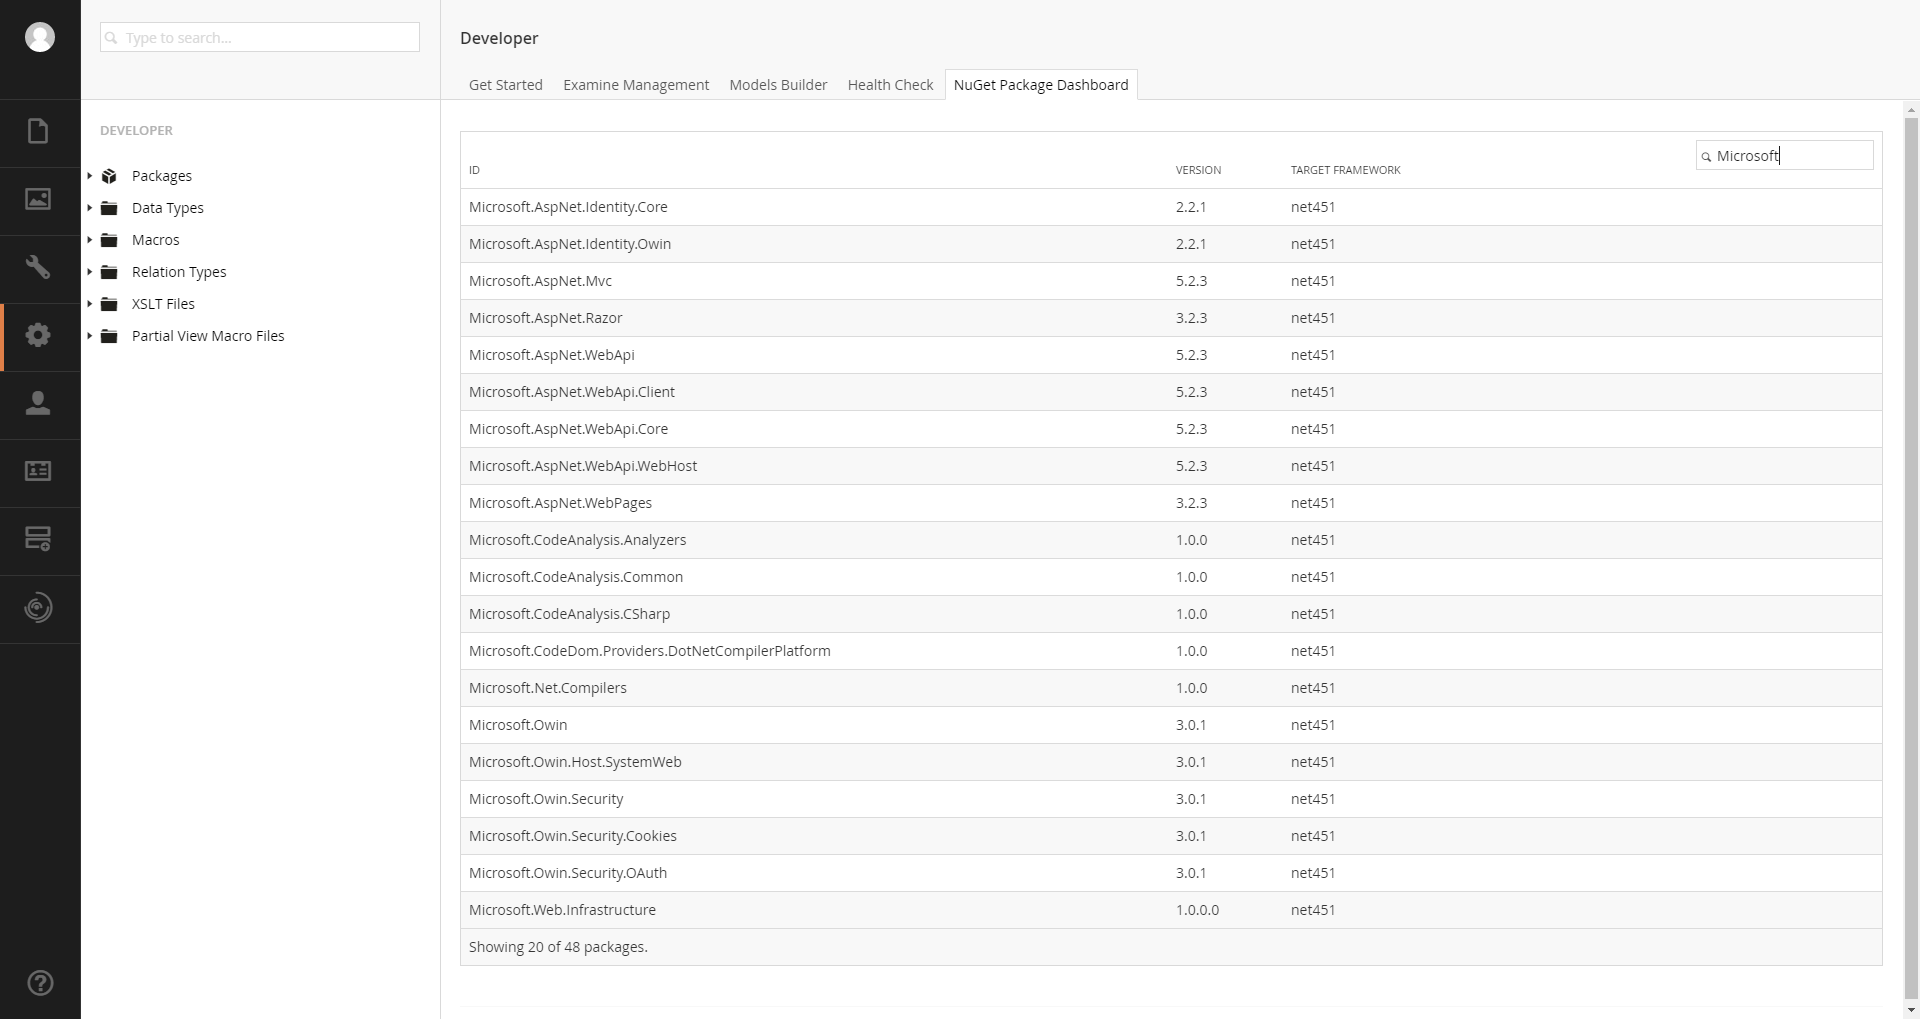
Task: Click Microsoft.CodeAnalysis.CSharp package name
Action: tap(569, 614)
